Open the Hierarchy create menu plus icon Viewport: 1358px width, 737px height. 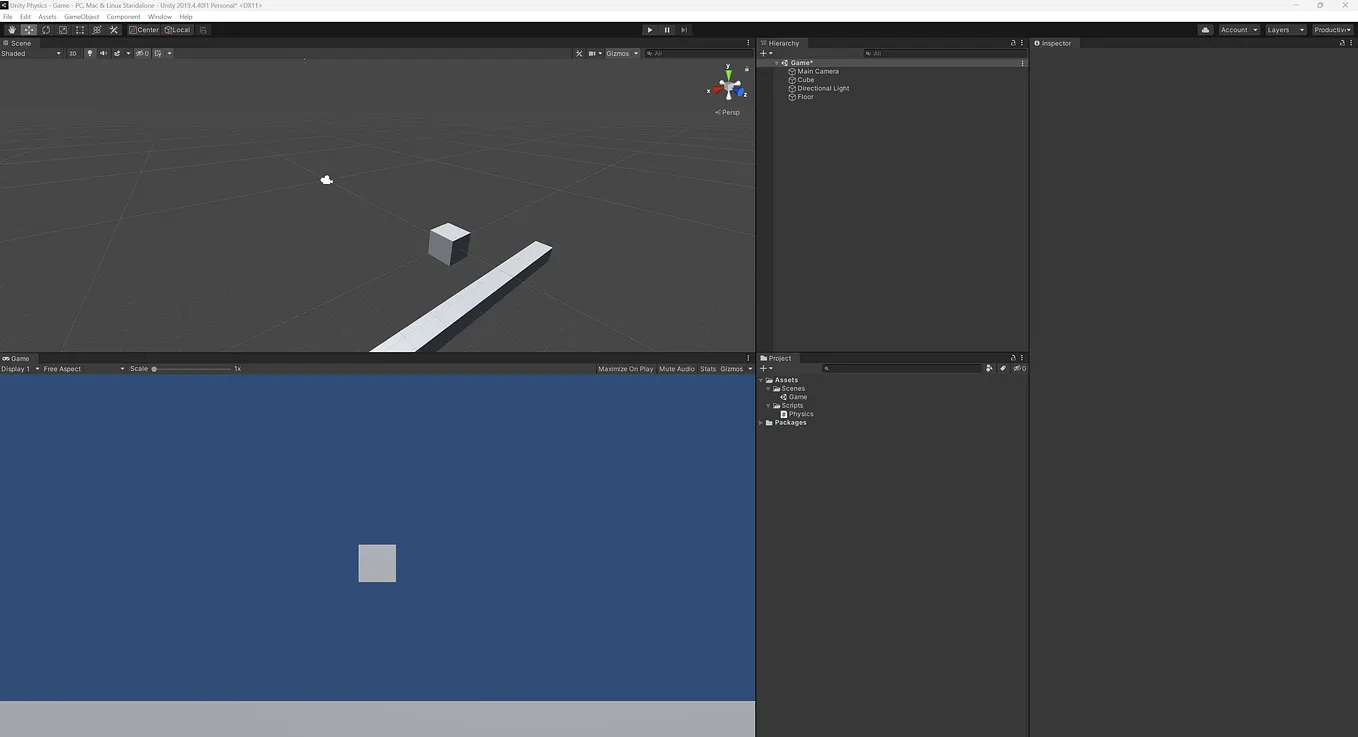(763, 53)
